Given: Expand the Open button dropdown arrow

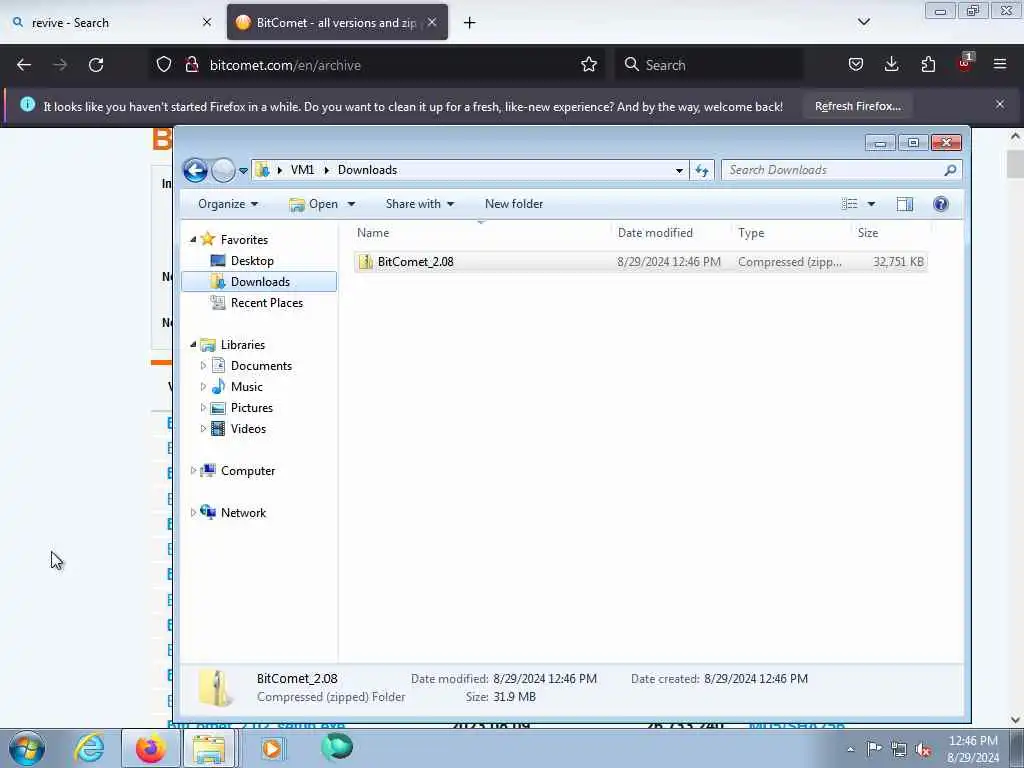Looking at the screenshot, I should pos(351,204).
